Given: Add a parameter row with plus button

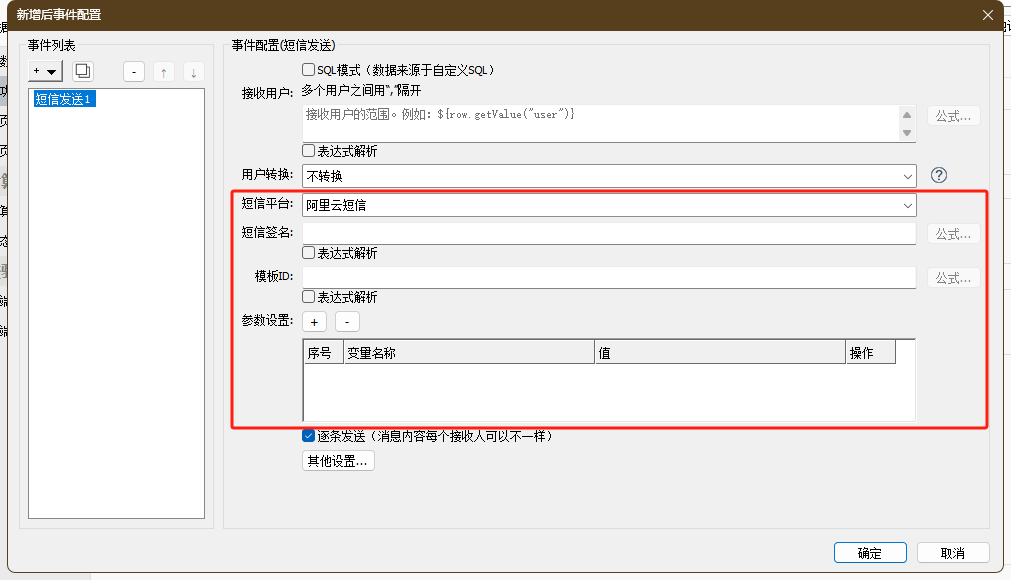Looking at the screenshot, I should (314, 322).
